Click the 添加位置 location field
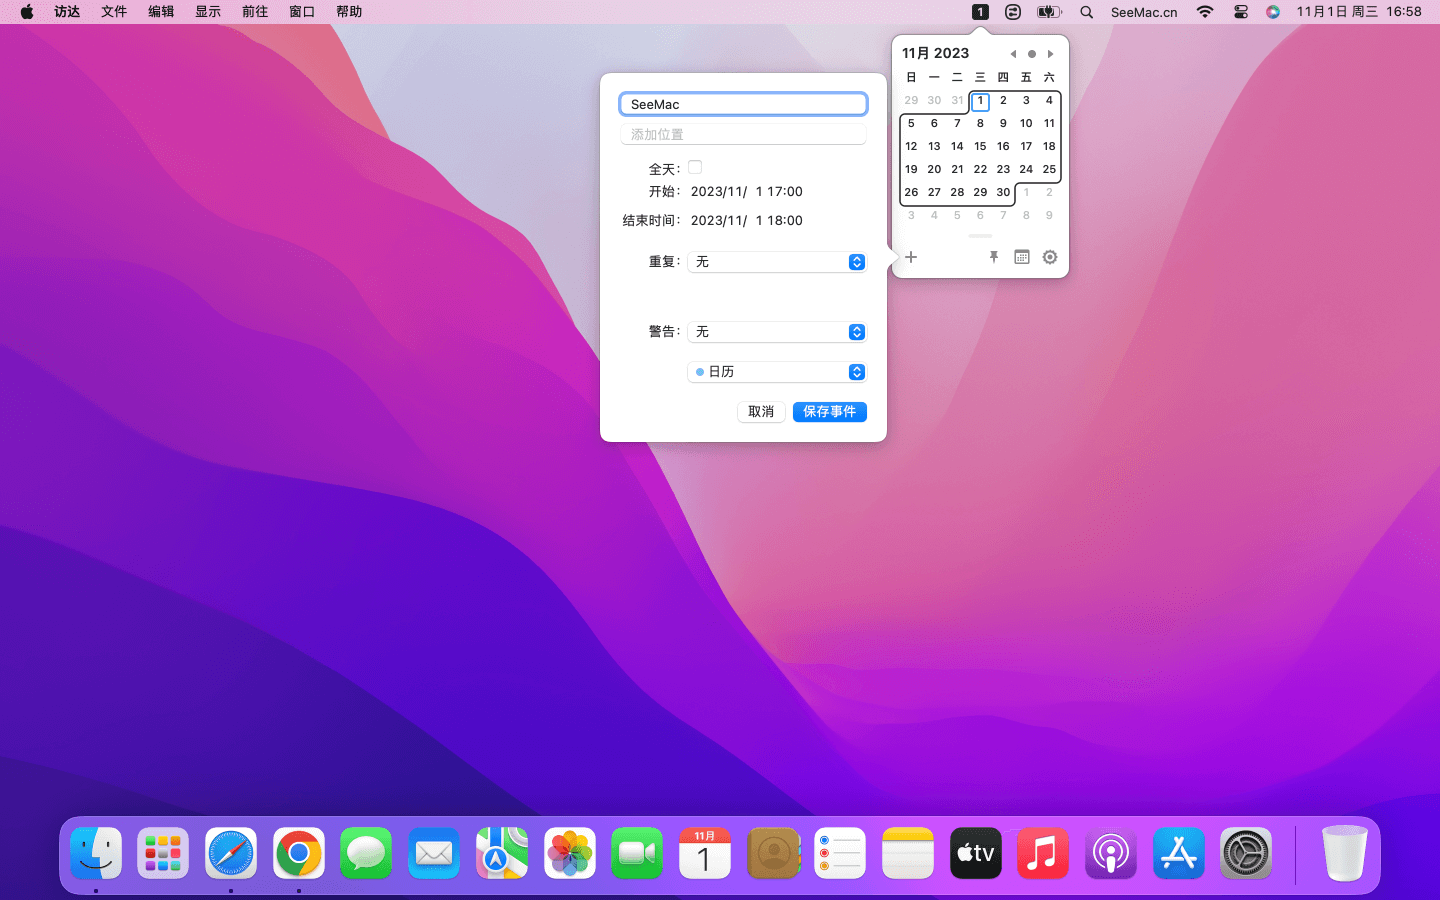1440x900 pixels. 743,134
